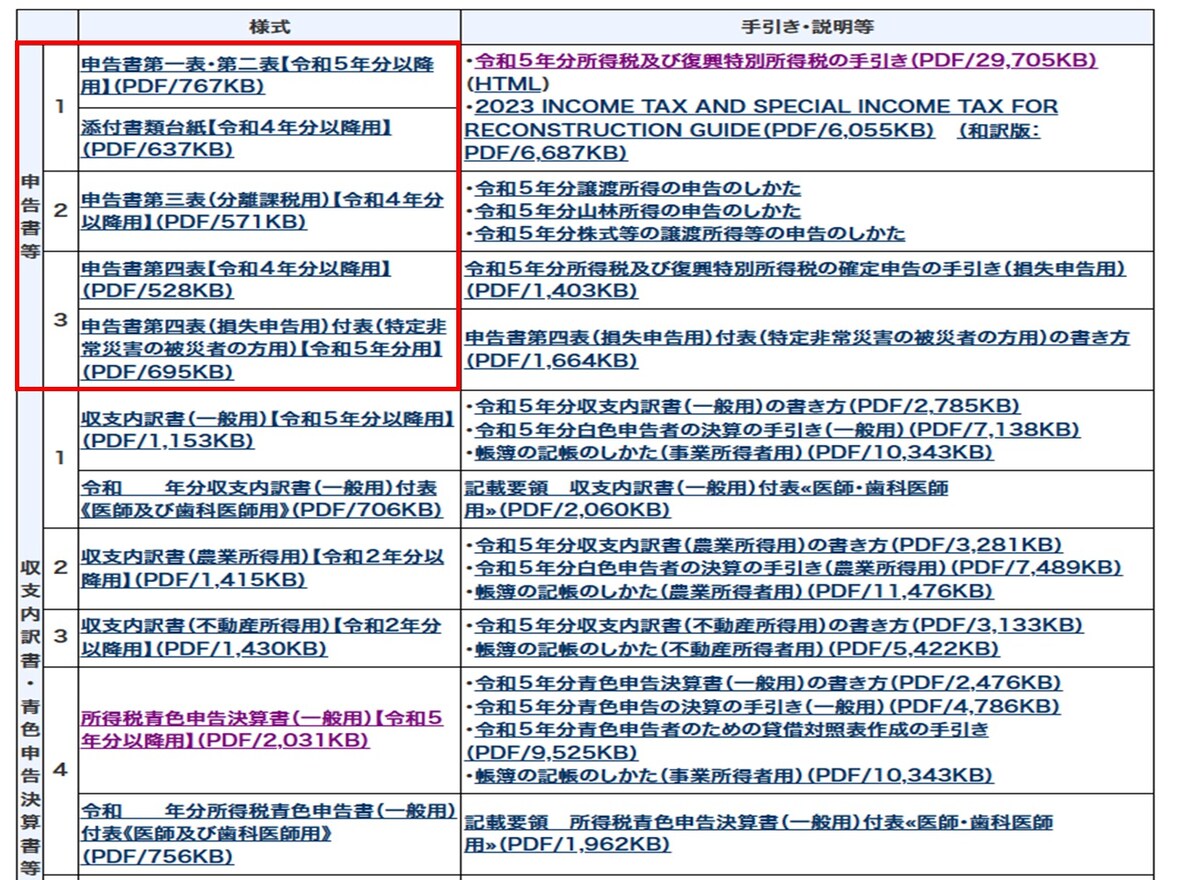Open 令和5年分青色申告決算書(一般用)の書き方(PDF/2,476KB)

[768, 684]
